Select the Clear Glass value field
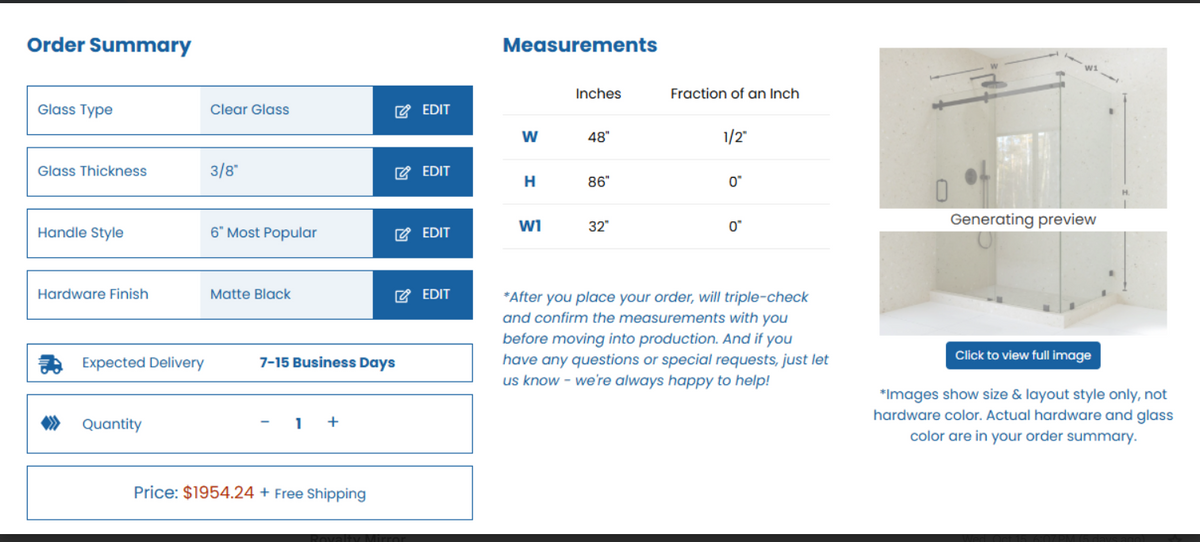 (286, 110)
